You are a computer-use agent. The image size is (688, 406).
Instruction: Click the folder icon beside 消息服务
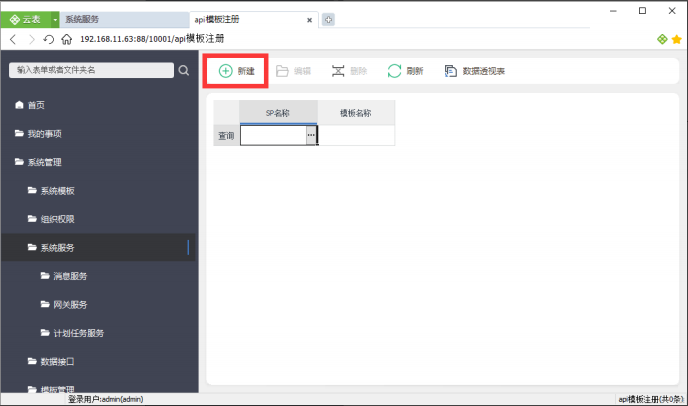45,276
